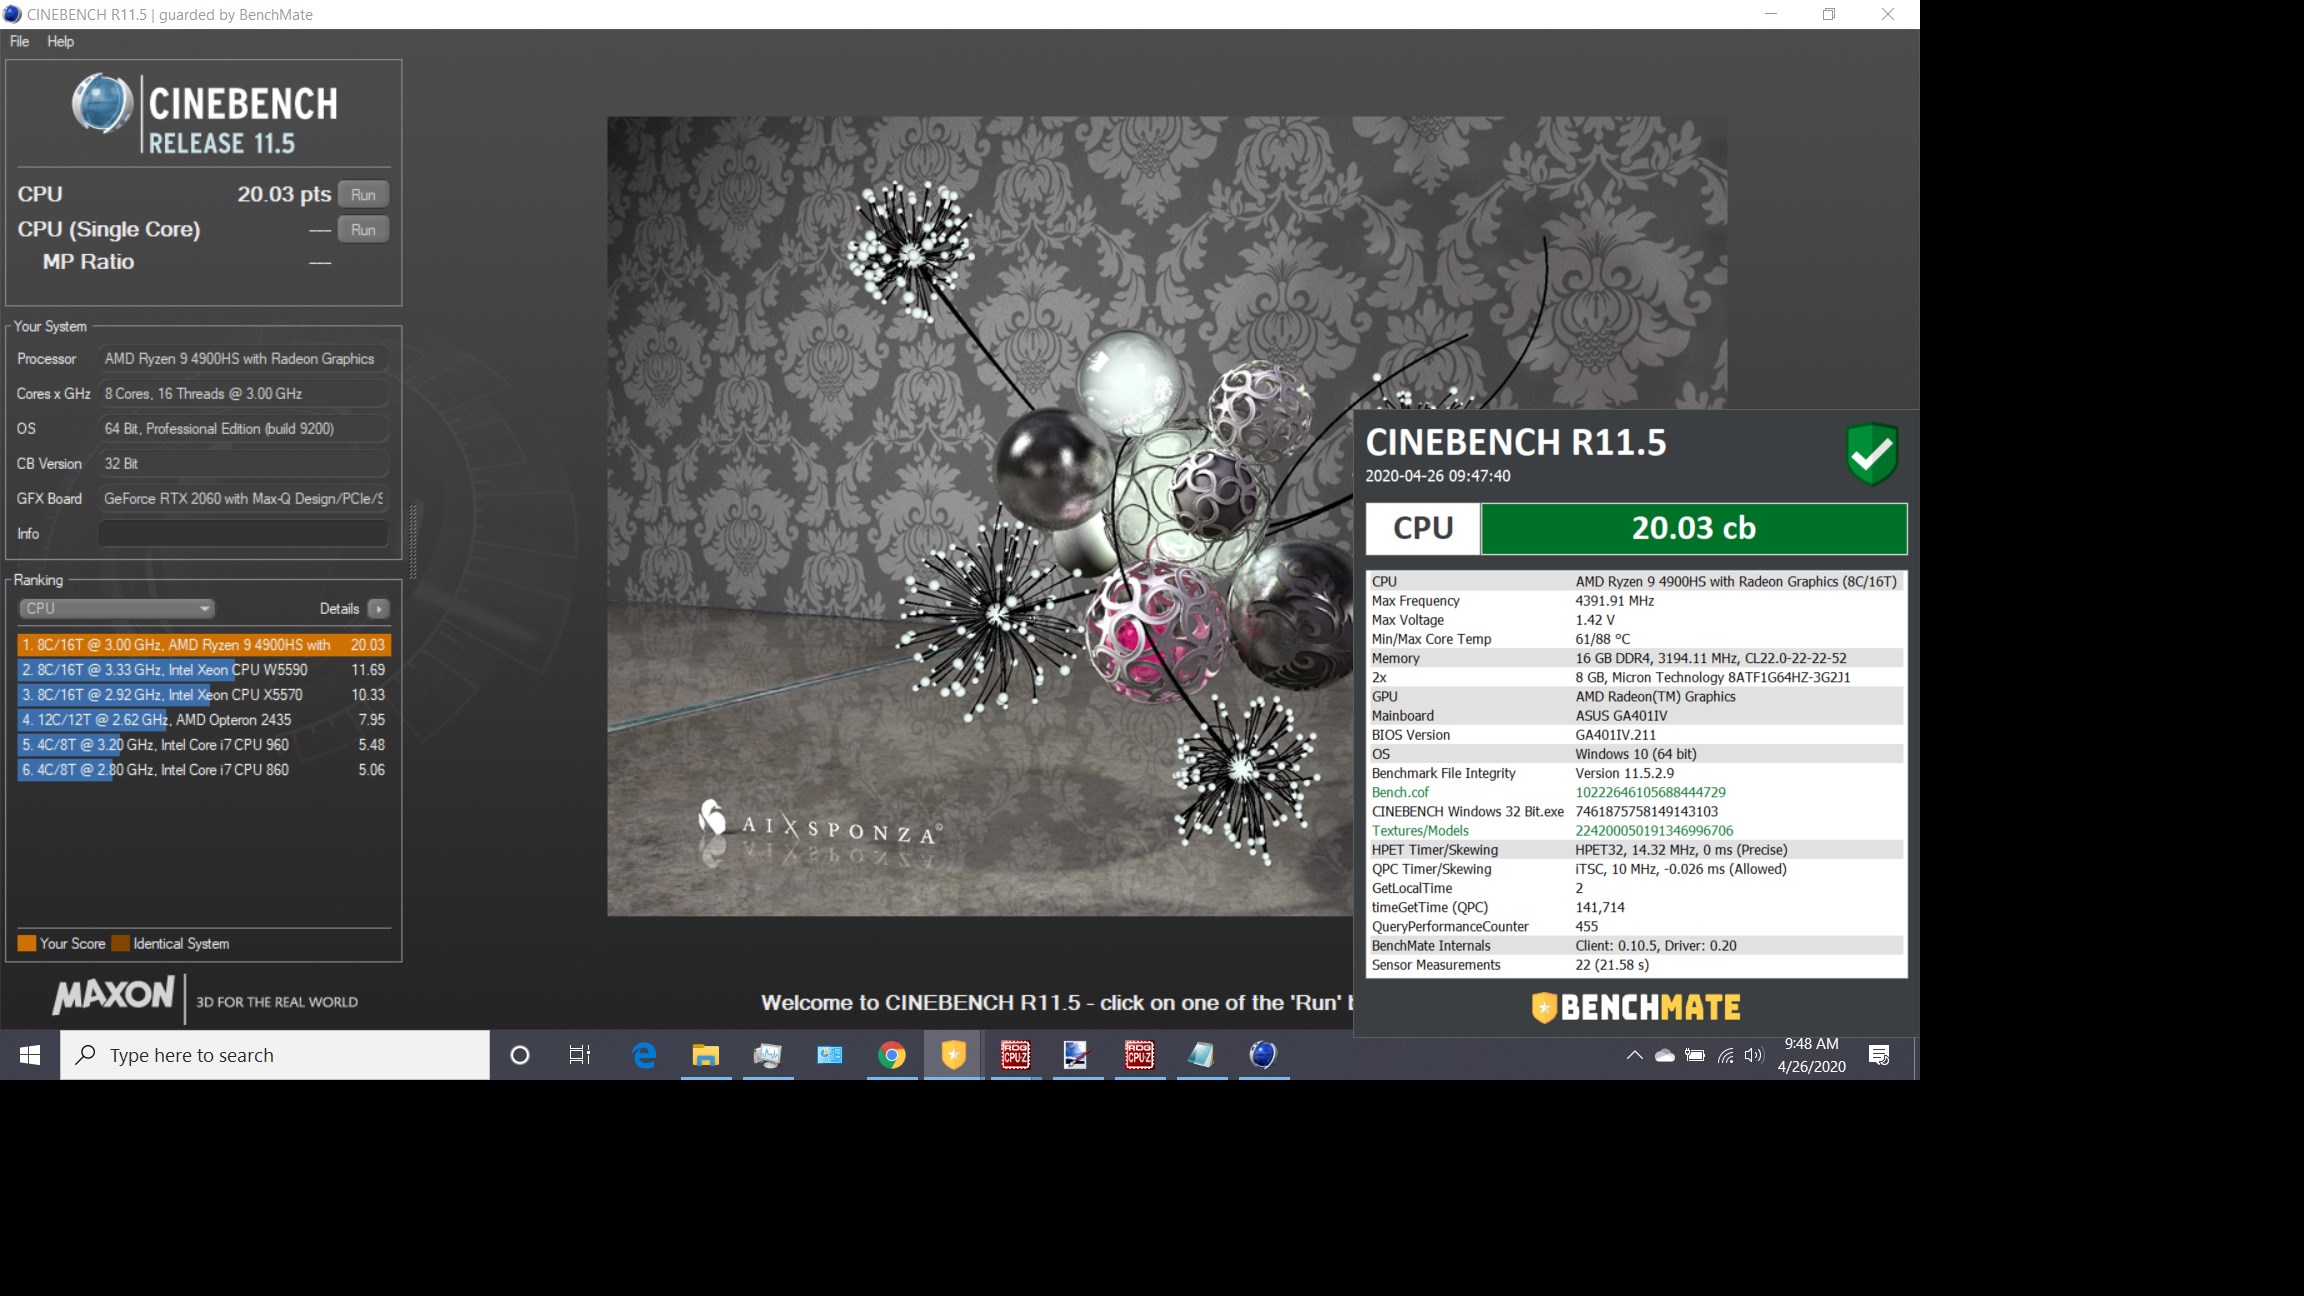Open the clock showing 9:48 AM
The image size is (2304, 1296).
[1811, 1055]
